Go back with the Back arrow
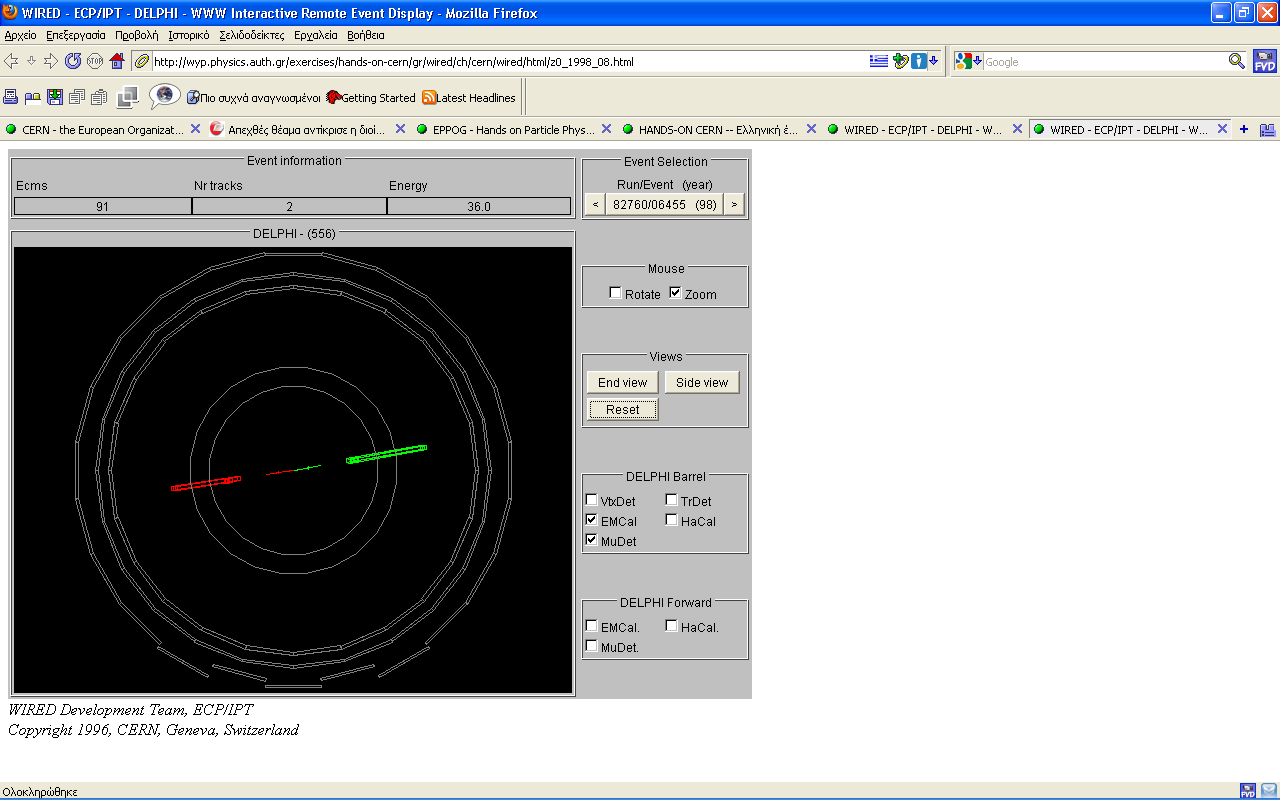Image resolution: width=1280 pixels, height=800 pixels. pyautogui.click(x=11, y=61)
